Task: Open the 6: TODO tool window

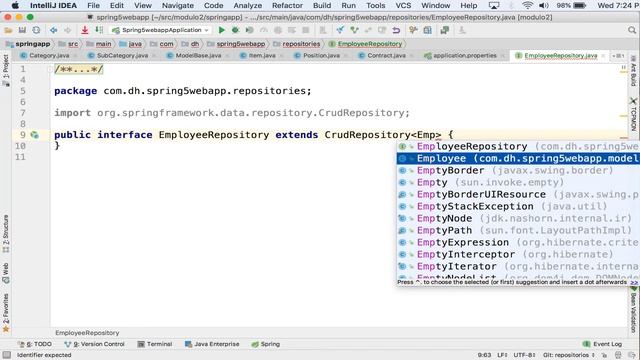Action: click(x=35, y=344)
